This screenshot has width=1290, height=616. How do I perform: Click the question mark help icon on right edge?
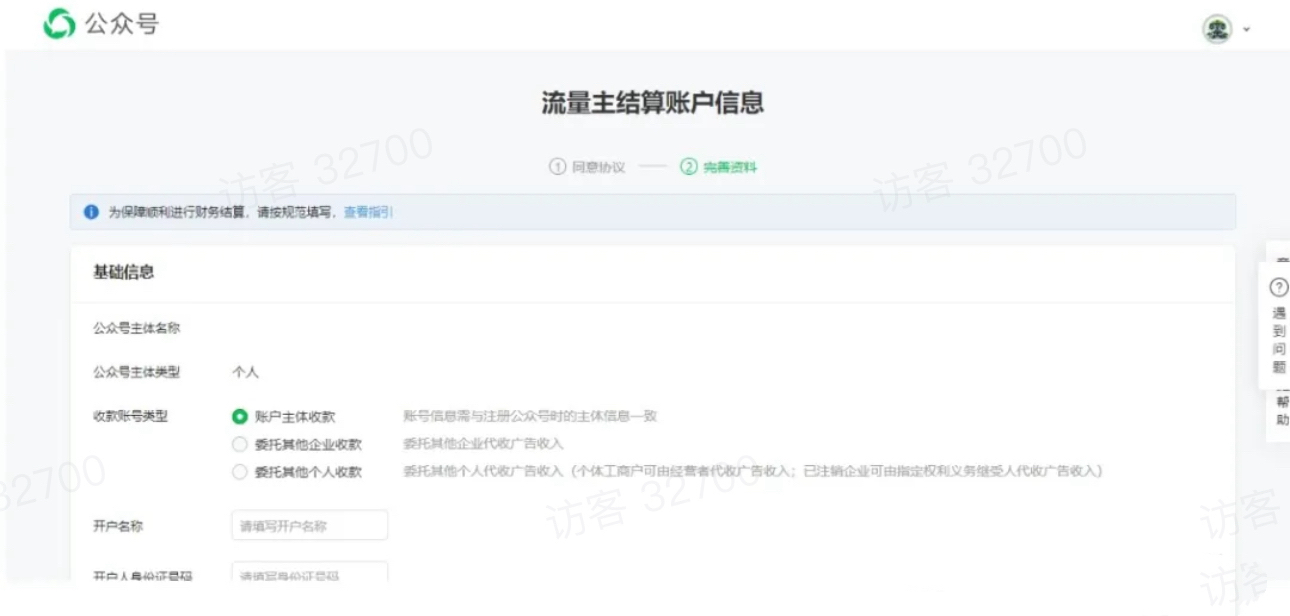[1278, 288]
